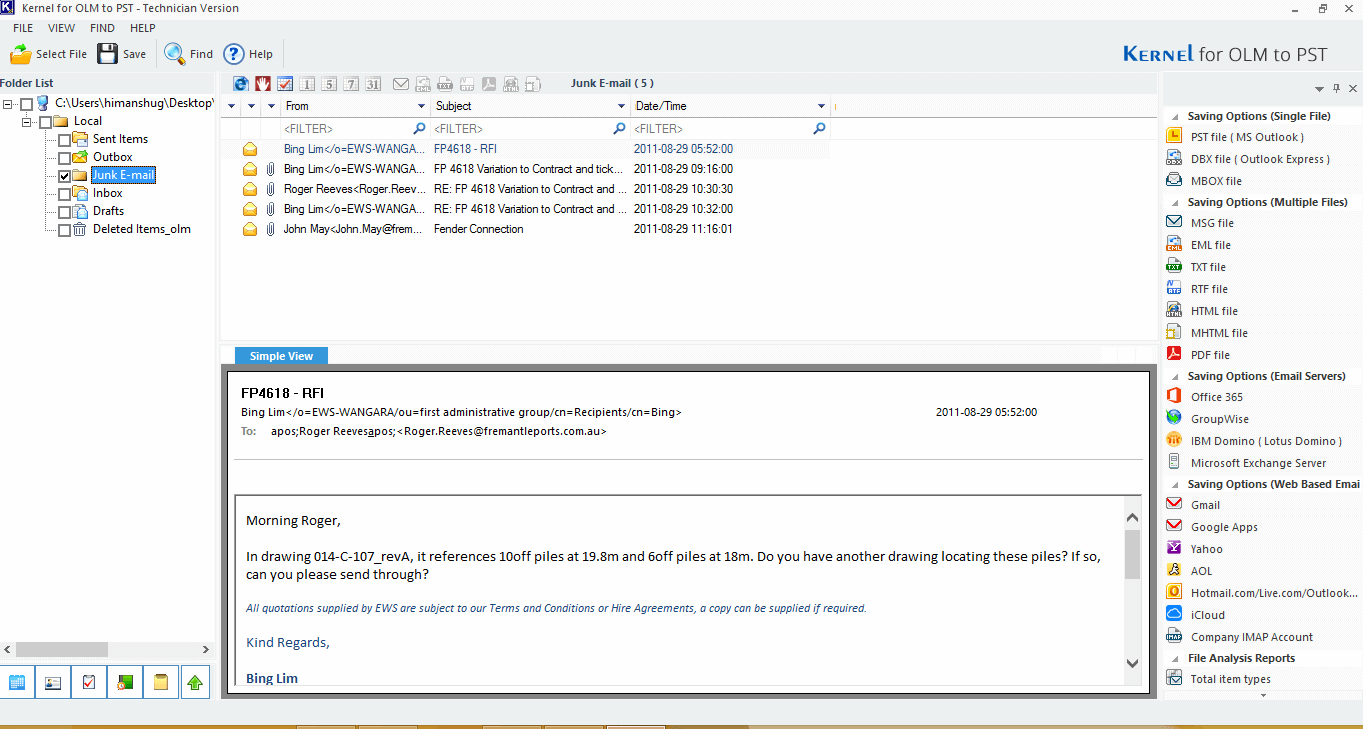Open the yellow notes icon

coord(161,682)
